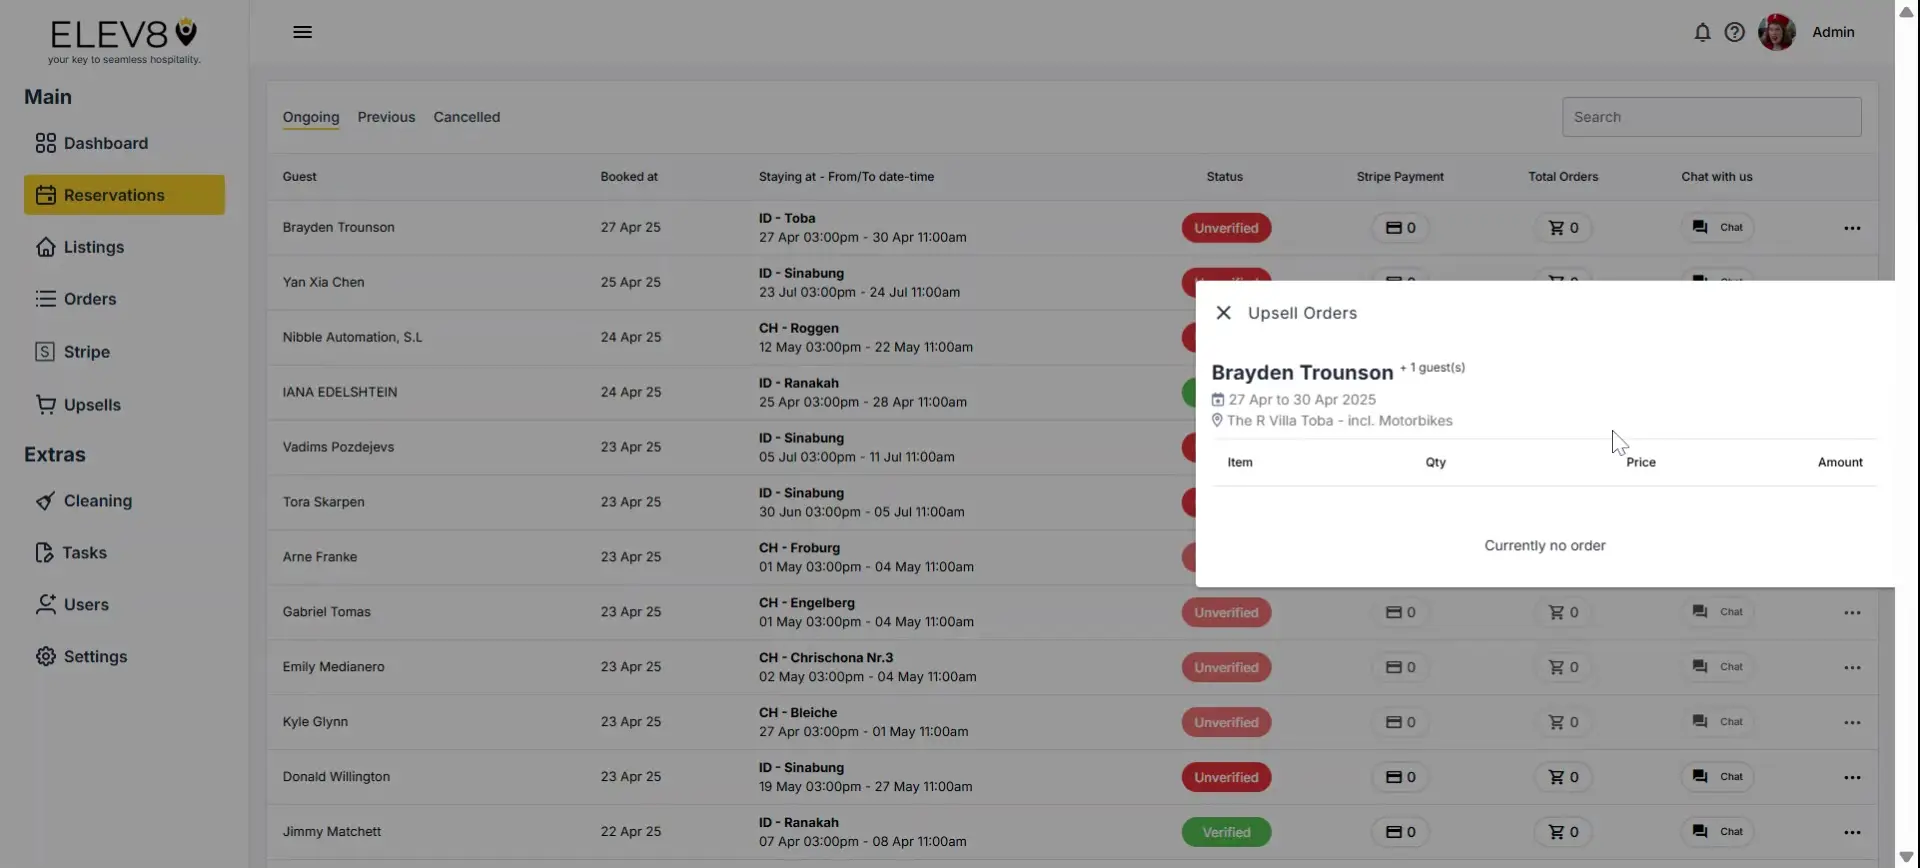This screenshot has height=868, width=1920.
Task: Open Users in sidebar
Action: [124, 605]
